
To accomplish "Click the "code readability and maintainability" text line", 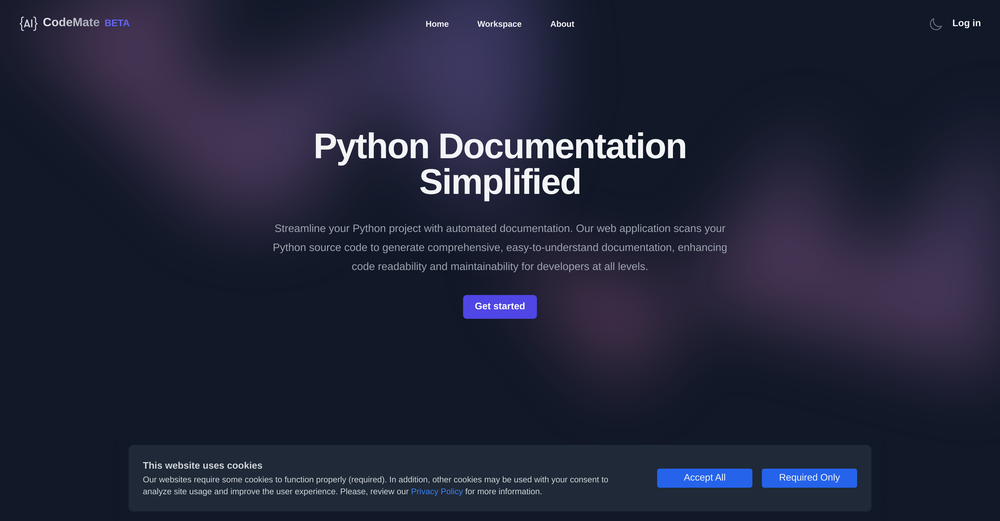I will 500,267.
